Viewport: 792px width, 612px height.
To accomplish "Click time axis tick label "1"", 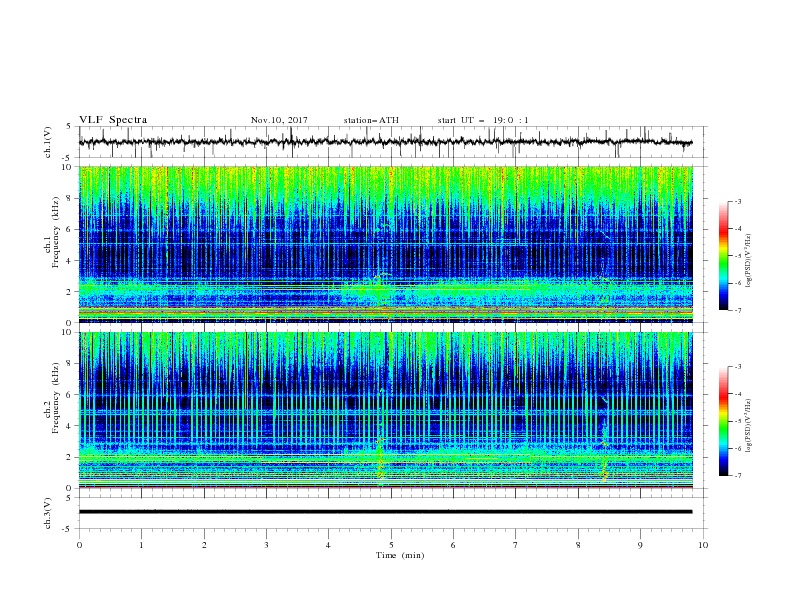I will click(141, 545).
